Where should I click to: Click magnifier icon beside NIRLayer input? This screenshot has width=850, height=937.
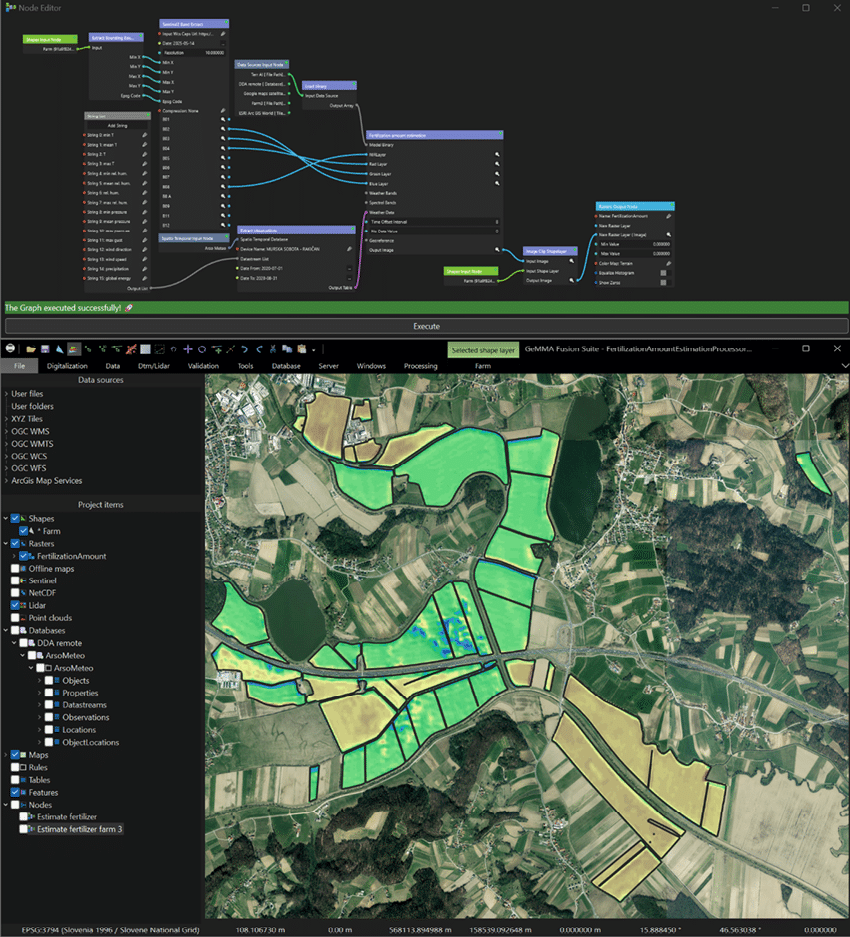[496, 155]
